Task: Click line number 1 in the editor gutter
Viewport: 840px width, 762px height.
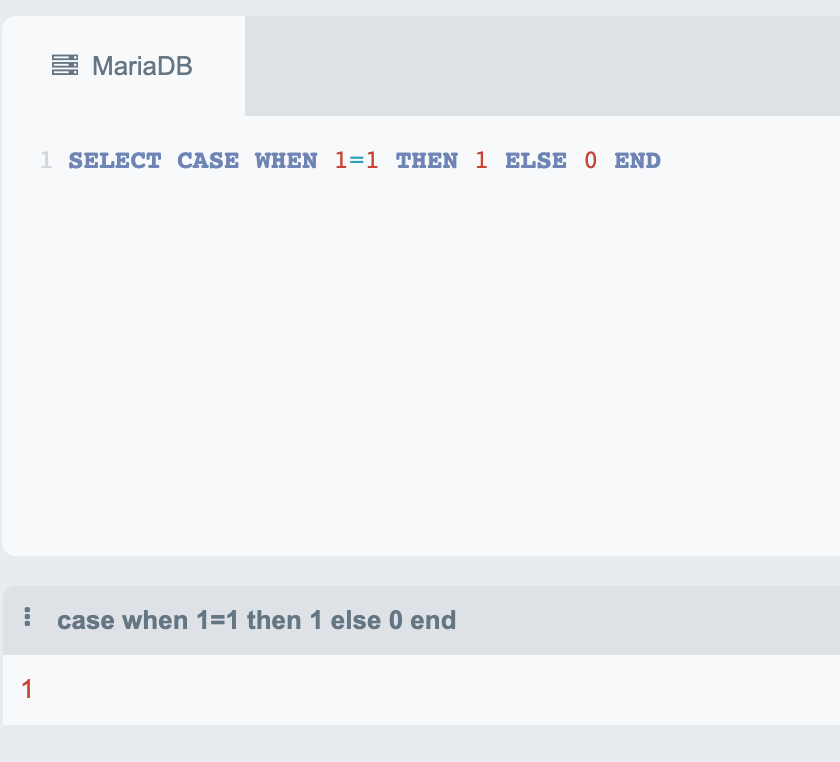Action: click(x=46, y=160)
